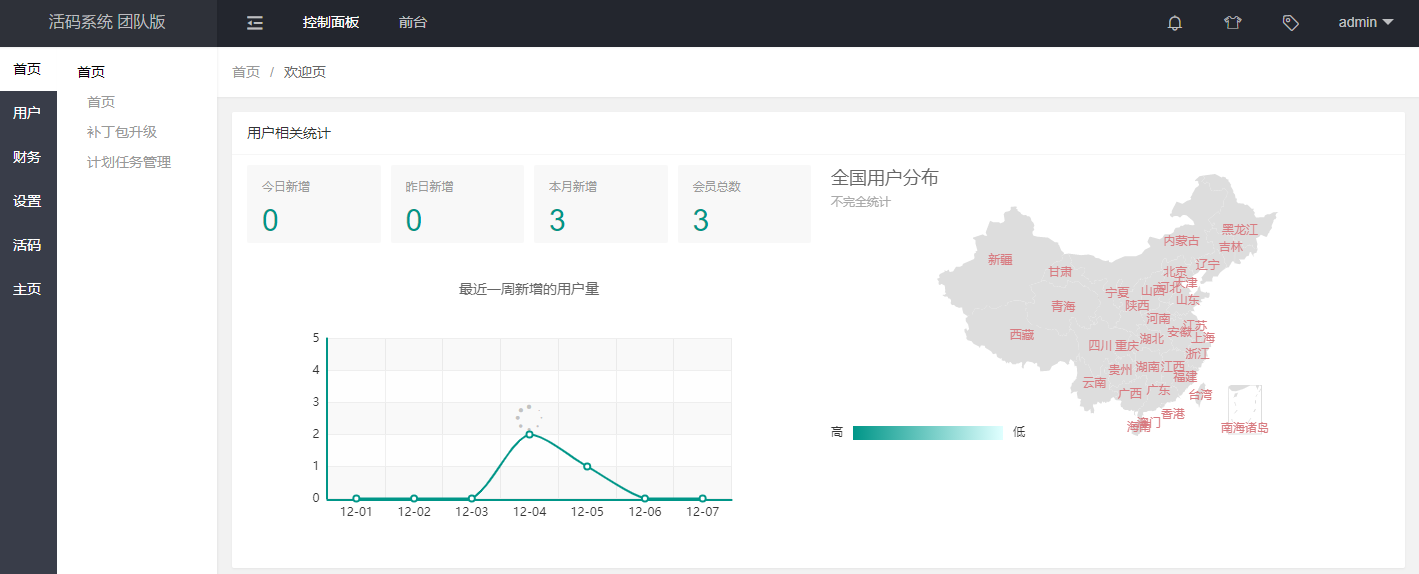Click the 12-01 data point on chart
Image resolution: width=1419 pixels, height=574 pixels.
coord(356,498)
